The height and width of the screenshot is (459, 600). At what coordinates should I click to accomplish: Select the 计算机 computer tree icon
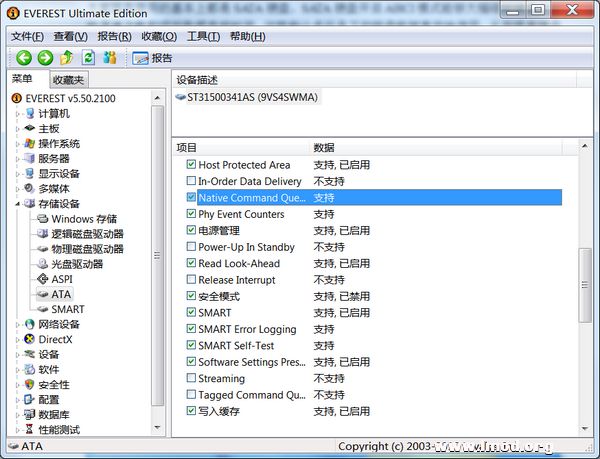[30, 114]
